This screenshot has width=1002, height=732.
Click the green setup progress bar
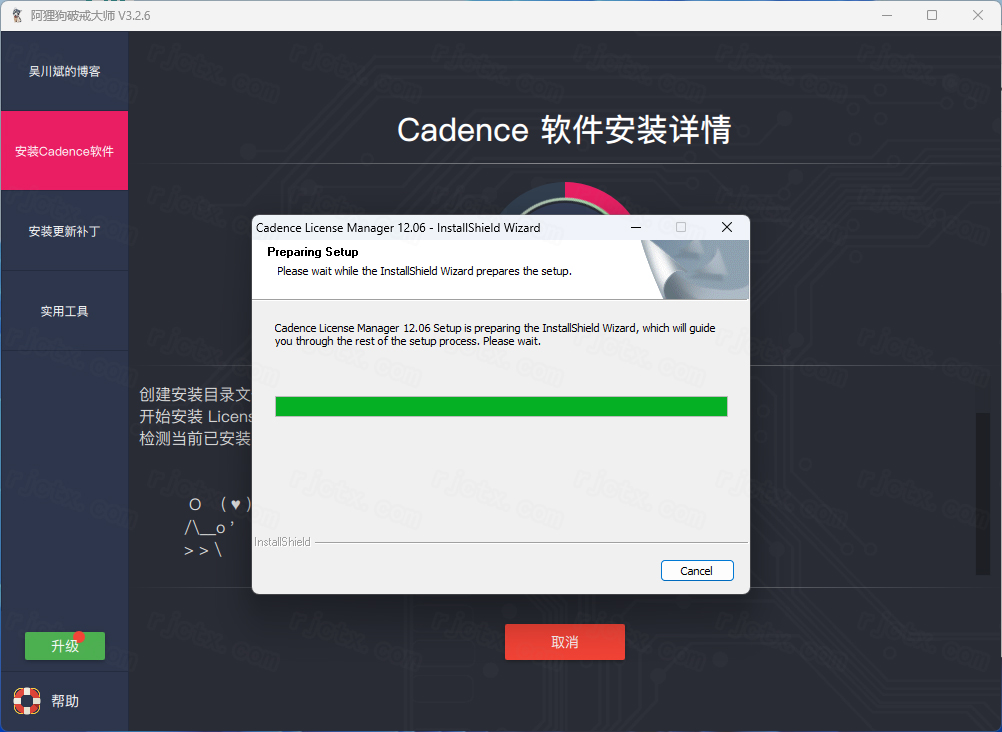point(501,407)
